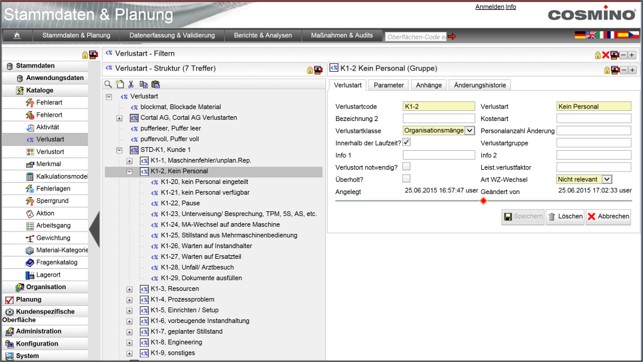Click the Verlustartcode field showing K1-2

click(x=439, y=106)
